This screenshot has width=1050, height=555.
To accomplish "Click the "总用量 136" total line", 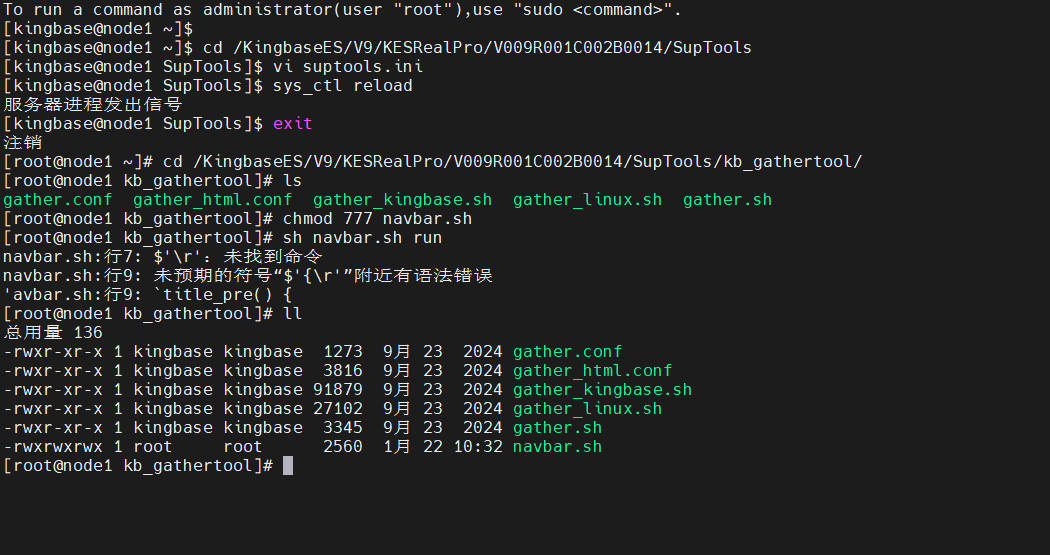I will pyautogui.click(x=53, y=332).
